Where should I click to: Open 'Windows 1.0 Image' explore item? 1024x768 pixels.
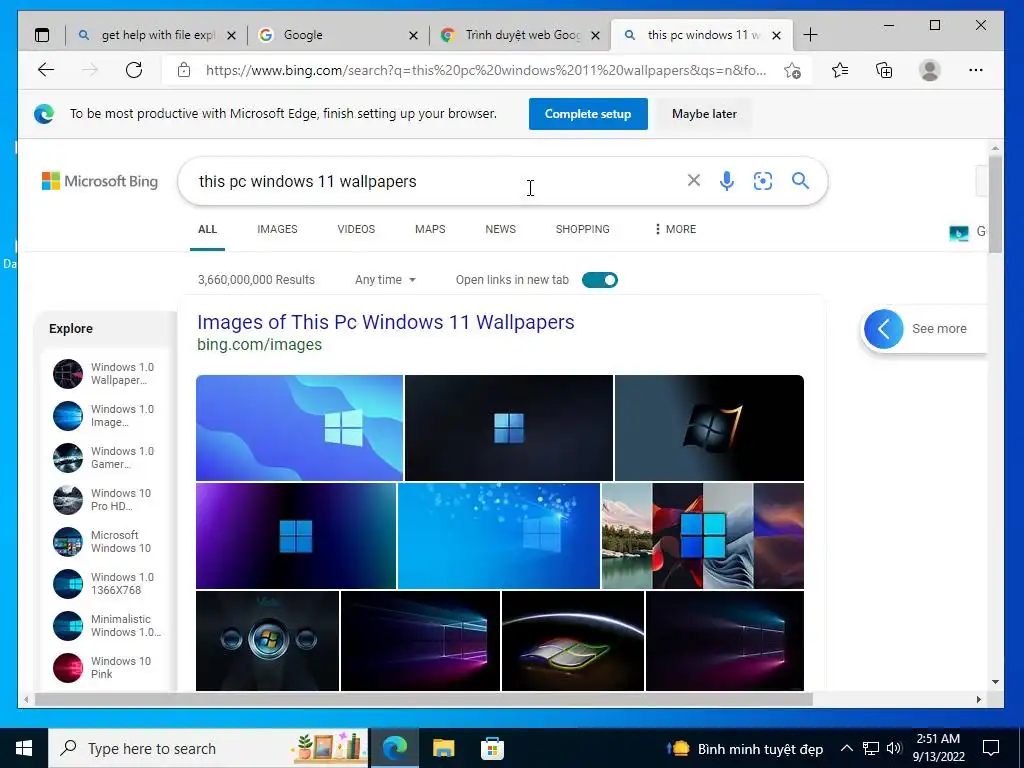(104, 415)
